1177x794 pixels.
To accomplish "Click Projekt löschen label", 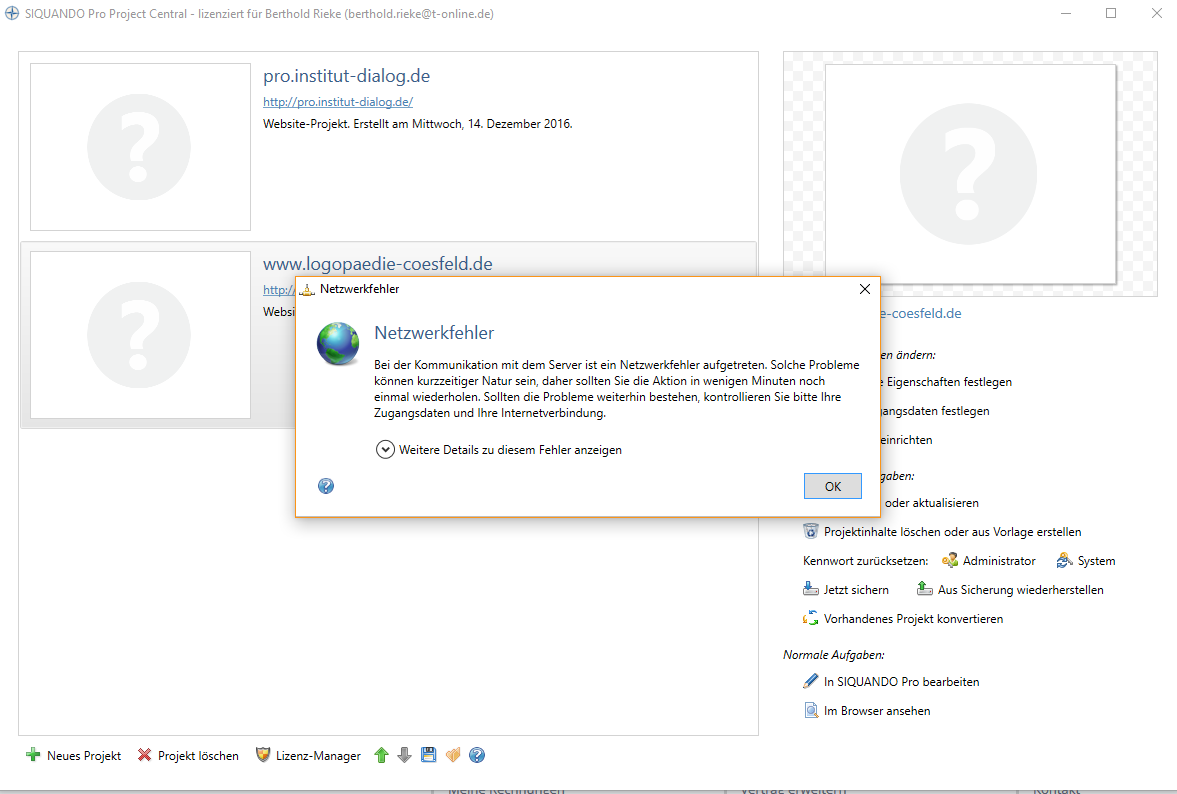I will (x=198, y=756).
